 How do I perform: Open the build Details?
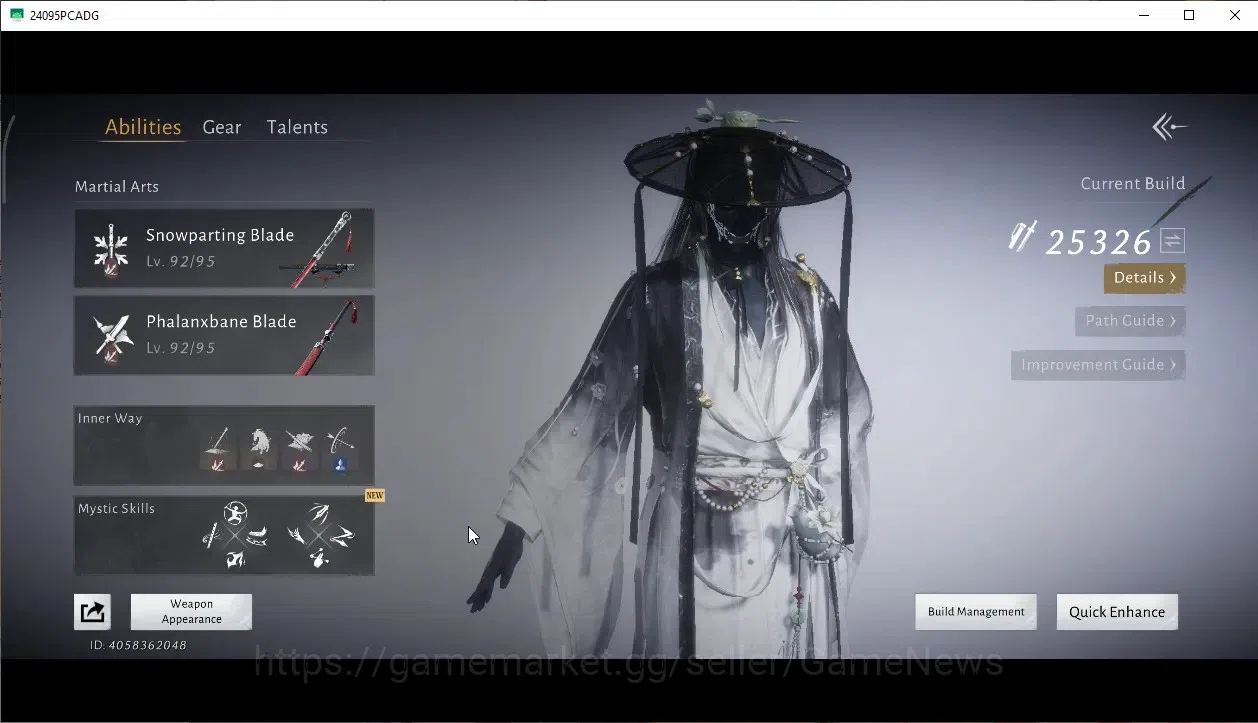tap(1144, 278)
